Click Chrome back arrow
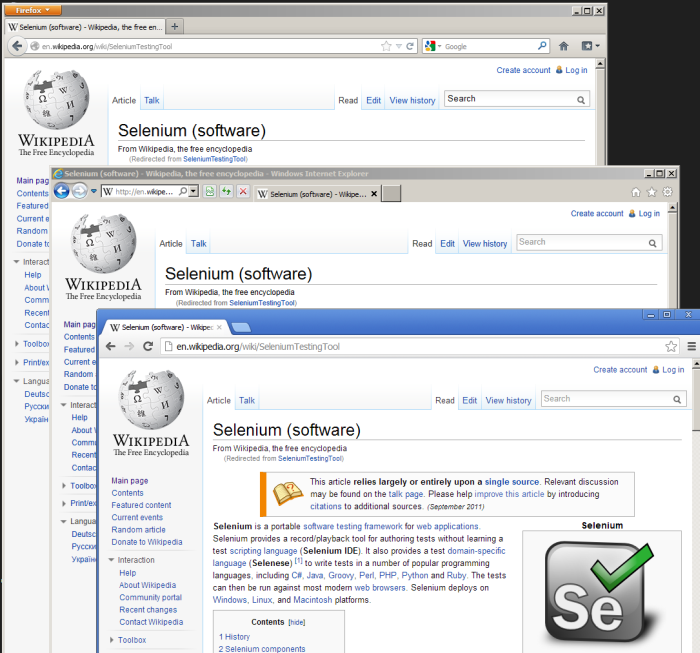The width and height of the screenshot is (700, 653). pyautogui.click(x=111, y=346)
